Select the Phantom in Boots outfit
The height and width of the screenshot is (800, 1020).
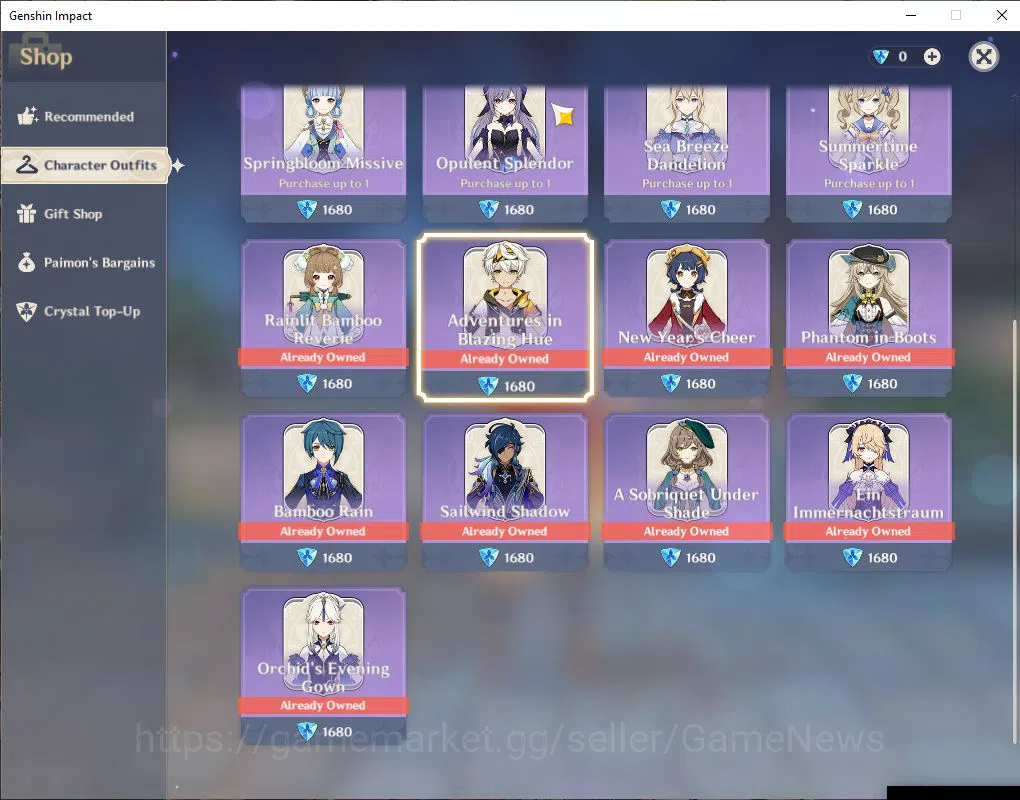tap(868, 317)
